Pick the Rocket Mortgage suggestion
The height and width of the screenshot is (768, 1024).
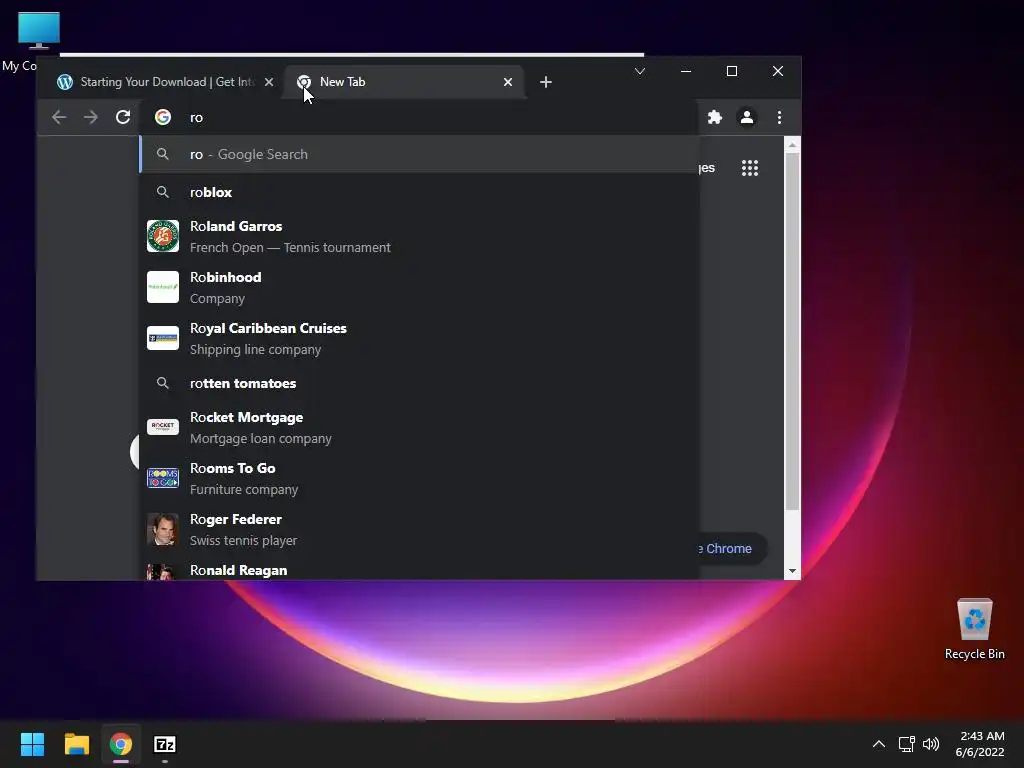click(x=419, y=427)
